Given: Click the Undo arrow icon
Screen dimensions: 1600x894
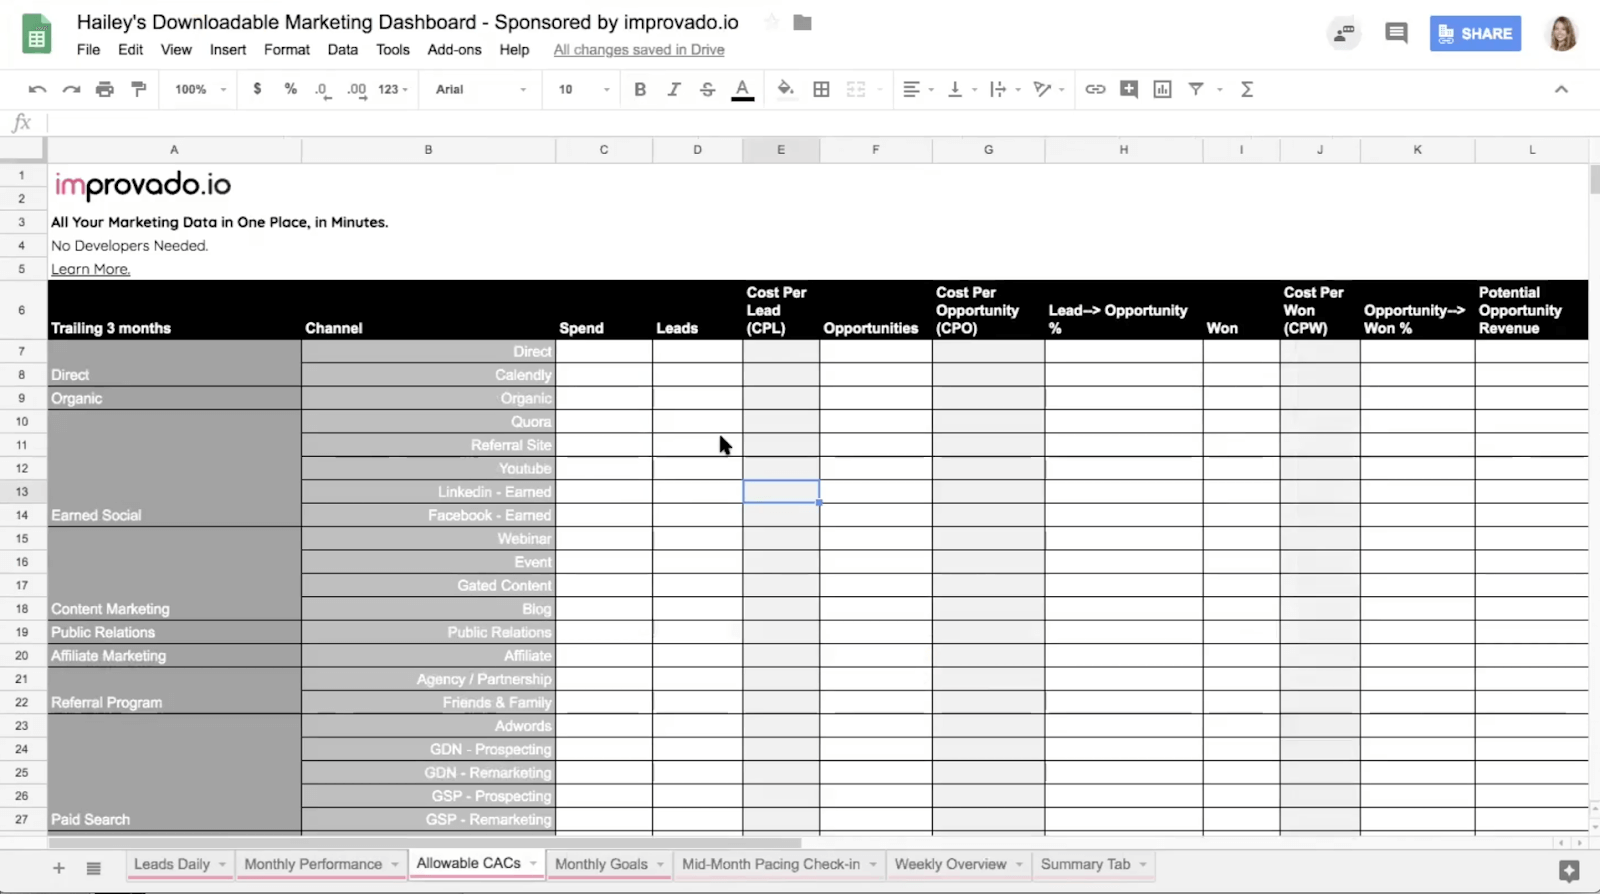Looking at the screenshot, I should tap(37, 89).
